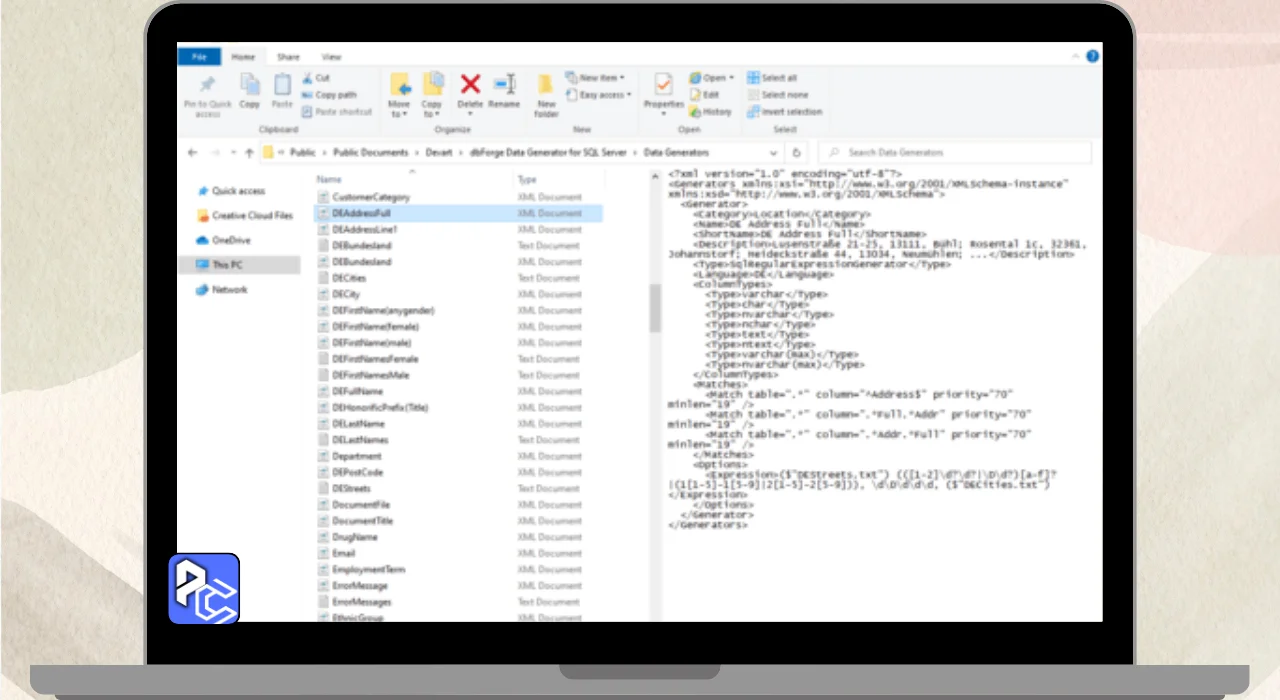The height and width of the screenshot is (700, 1280).
Task: Open OneDrive in the navigation pane
Action: tap(225, 240)
